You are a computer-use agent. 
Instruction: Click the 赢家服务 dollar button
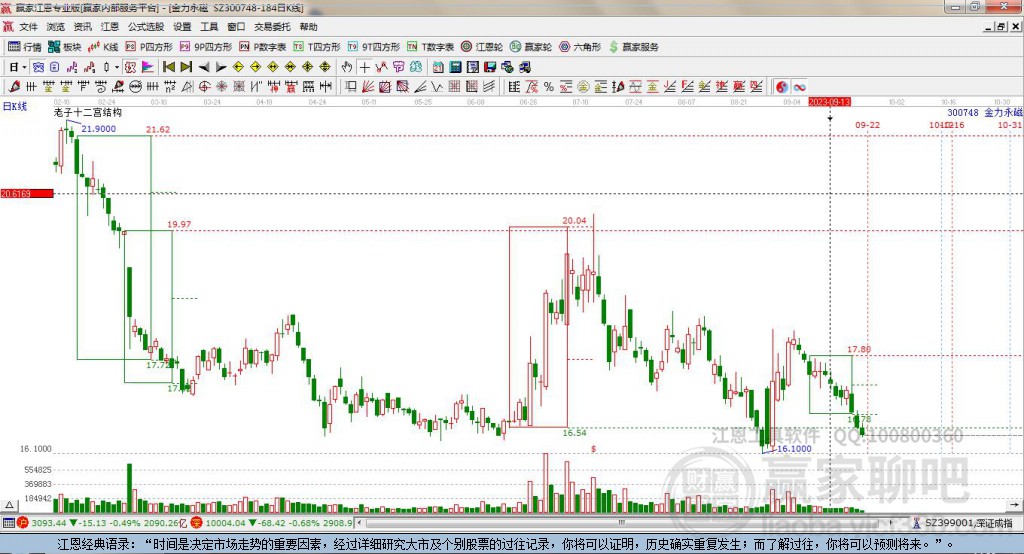[633, 46]
